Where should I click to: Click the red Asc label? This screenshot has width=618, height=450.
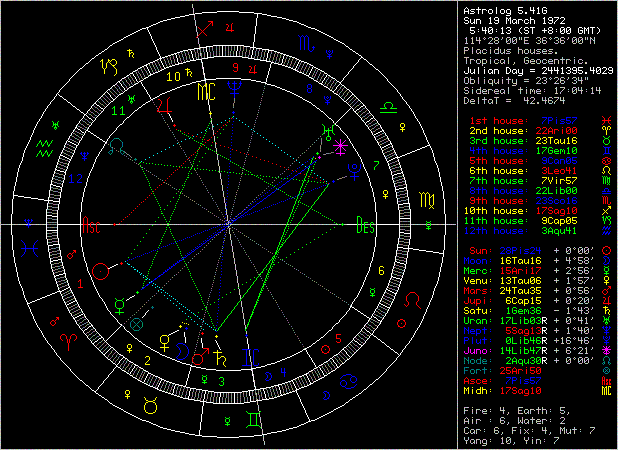[91, 225]
